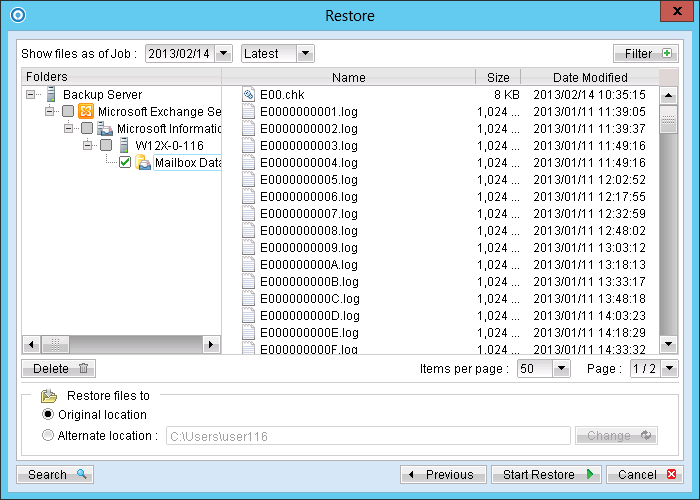Sort by the Name column header
This screenshot has height=500, width=700.
coord(349,77)
